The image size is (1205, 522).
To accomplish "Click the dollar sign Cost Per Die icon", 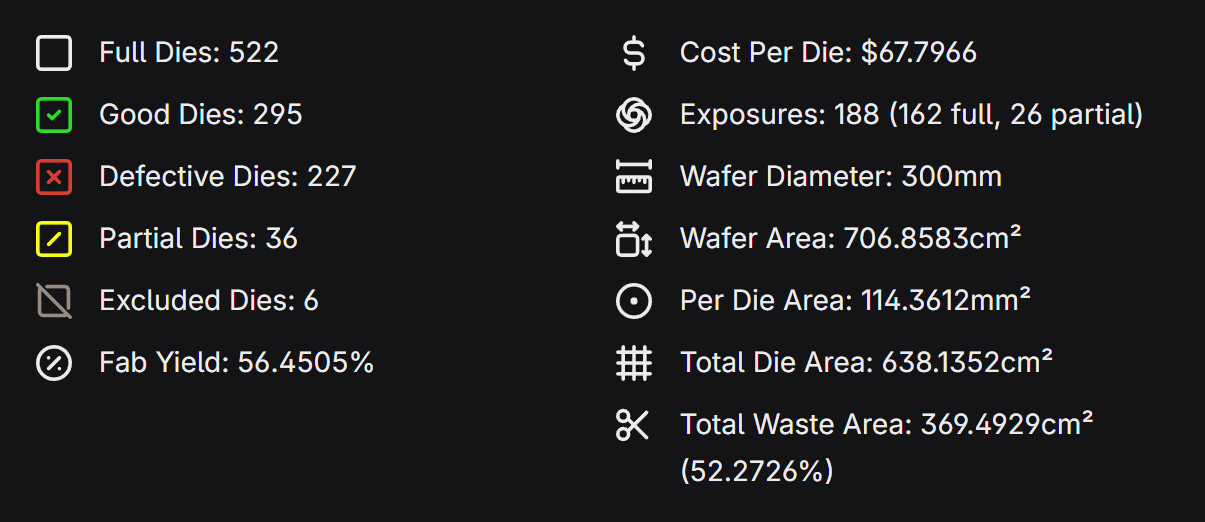I will 634,53.
